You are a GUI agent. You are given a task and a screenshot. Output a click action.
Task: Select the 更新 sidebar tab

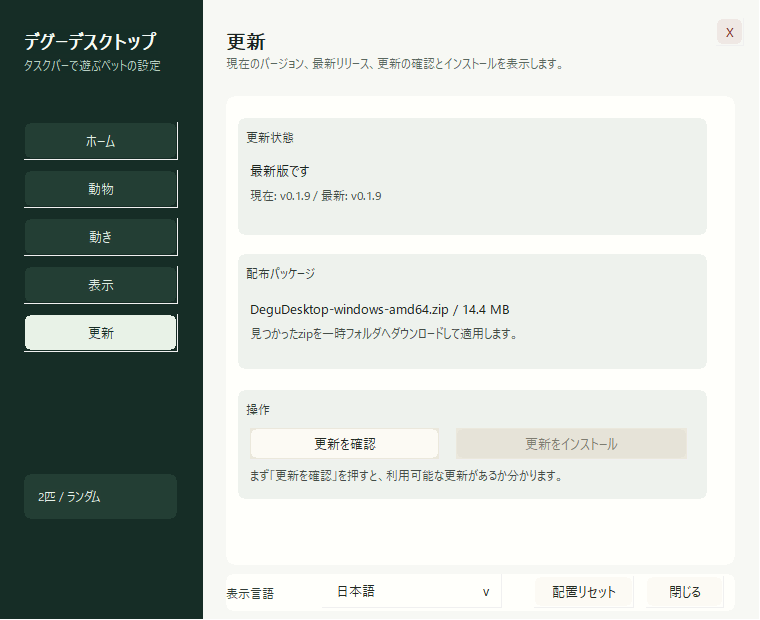tap(101, 333)
